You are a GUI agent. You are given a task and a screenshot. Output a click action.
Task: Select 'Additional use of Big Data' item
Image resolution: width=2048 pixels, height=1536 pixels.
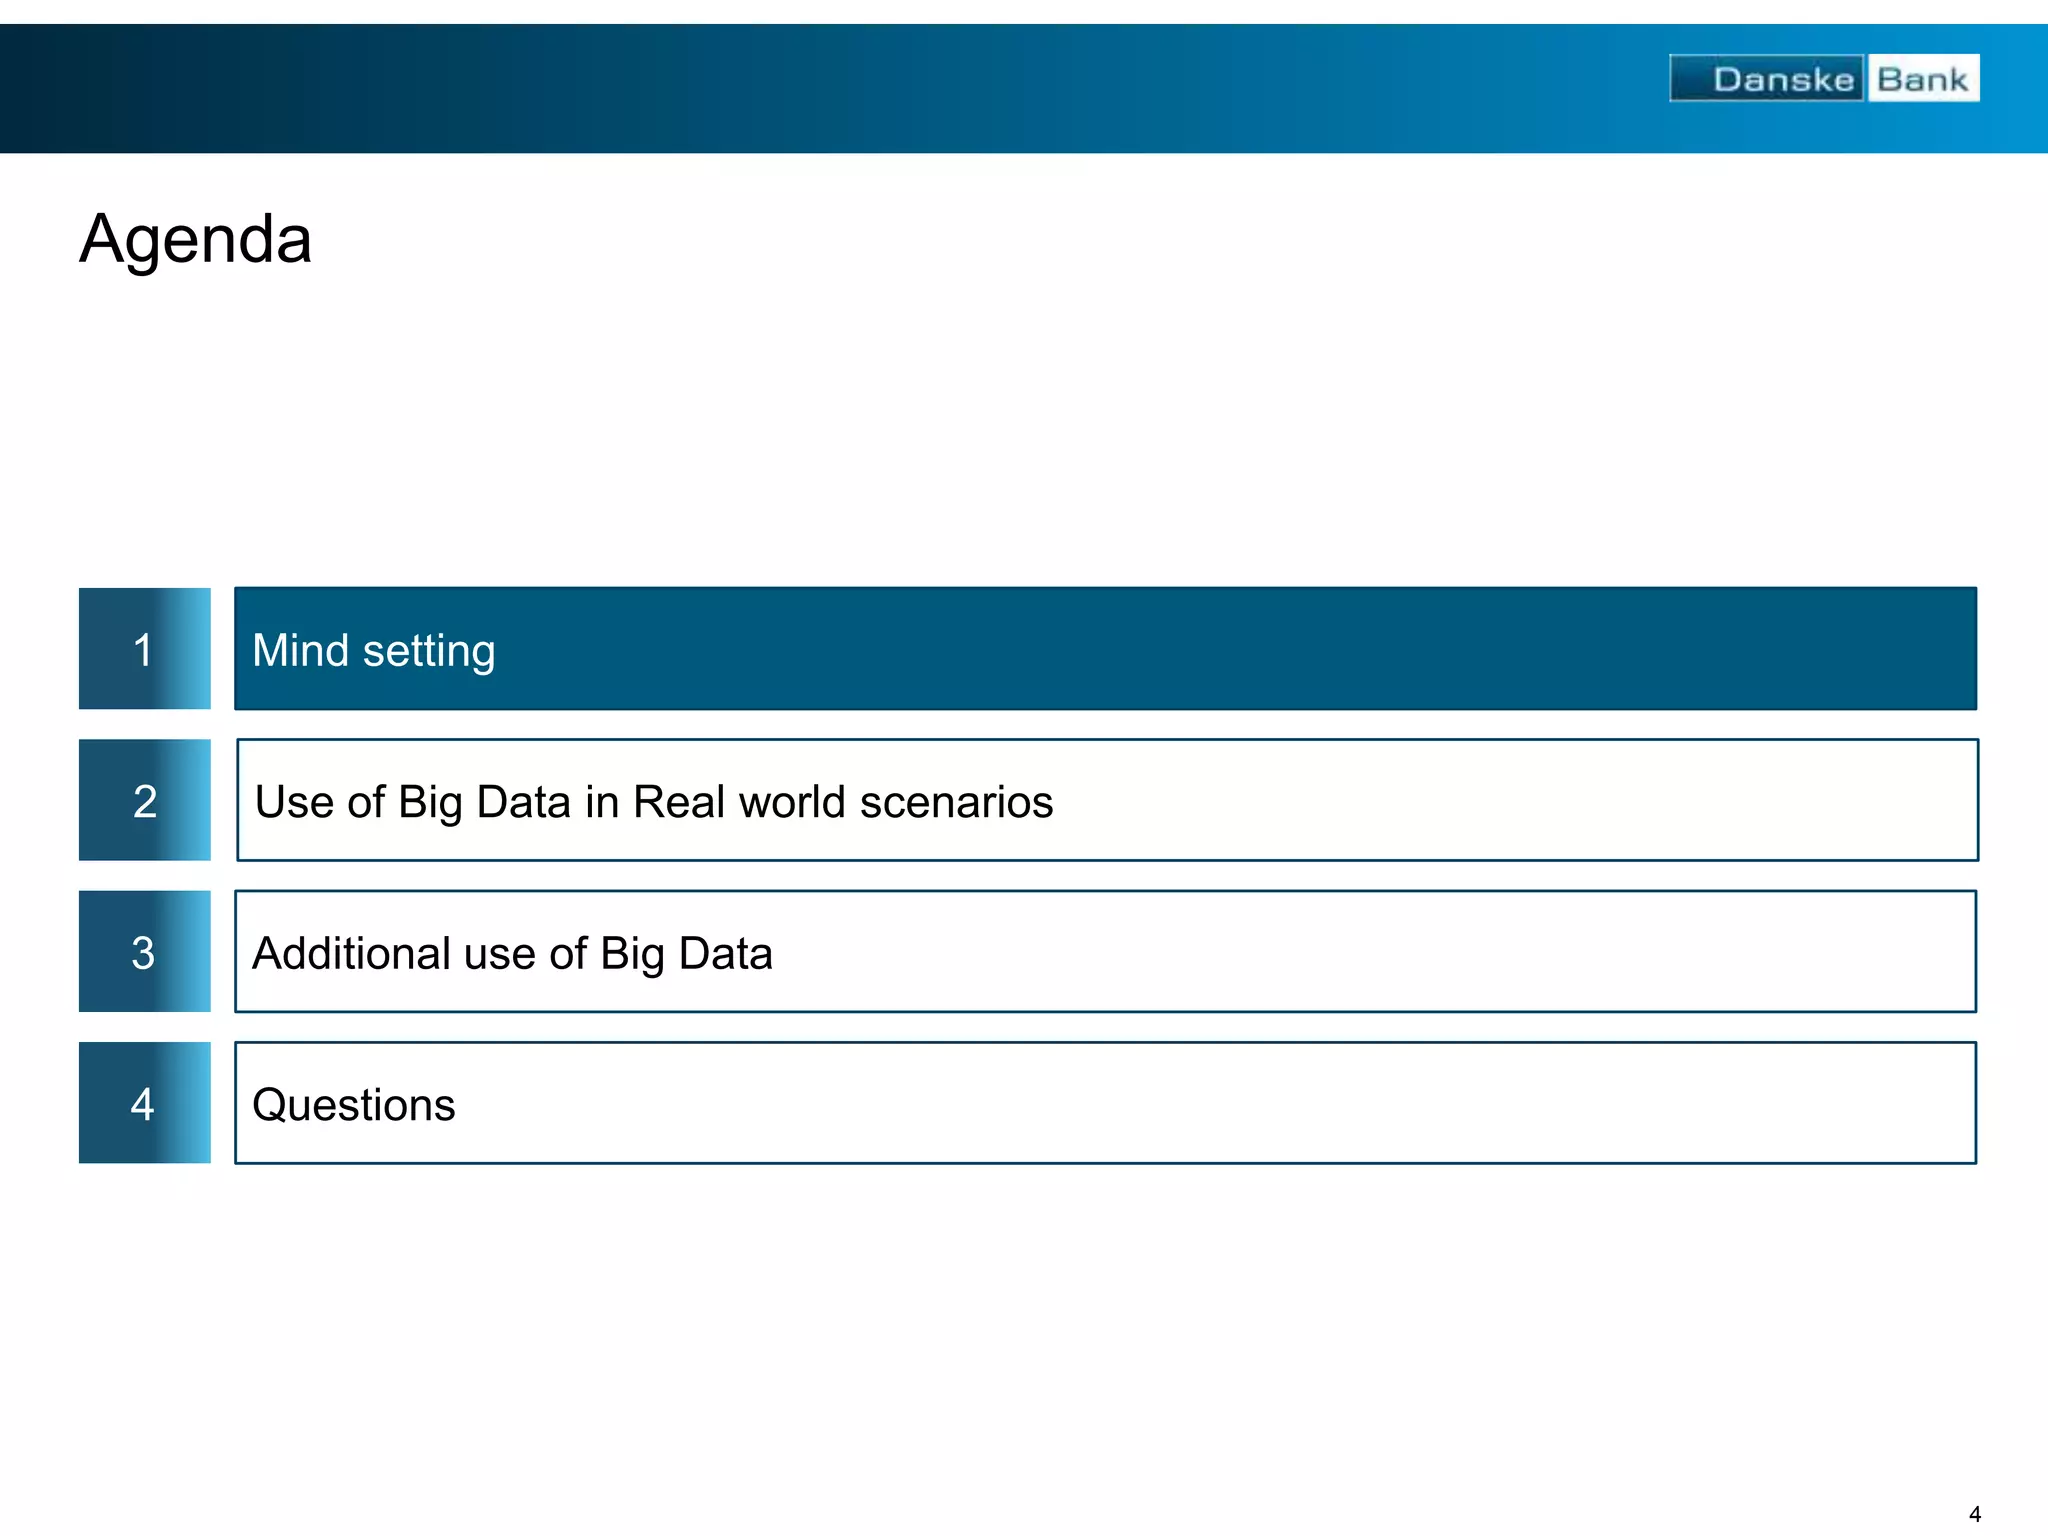tap(1105, 951)
